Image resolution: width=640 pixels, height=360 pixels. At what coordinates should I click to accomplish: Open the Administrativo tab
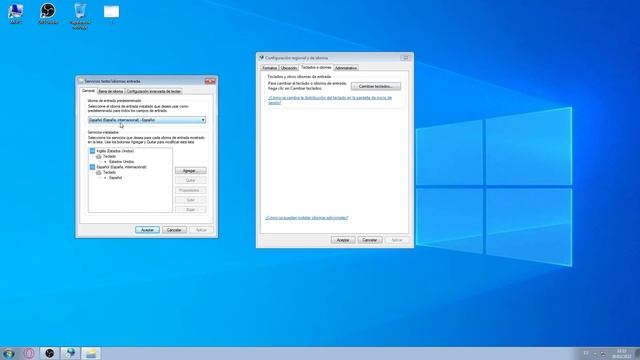point(346,68)
